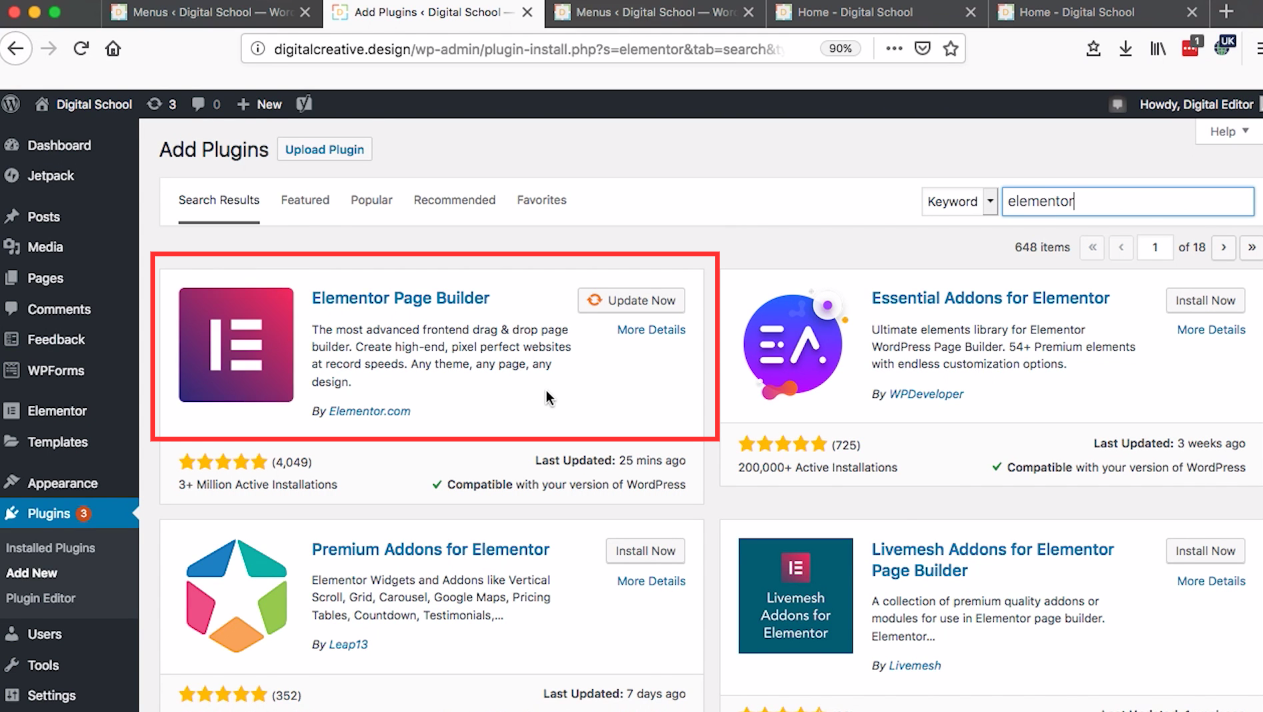Switch to the Popular tab
Screen dimensions: 1263x712
click(x=371, y=200)
